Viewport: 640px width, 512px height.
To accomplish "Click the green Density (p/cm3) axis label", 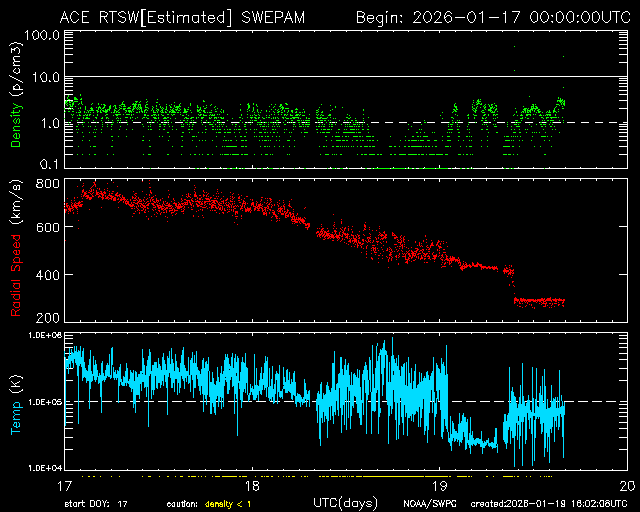I will (16, 100).
